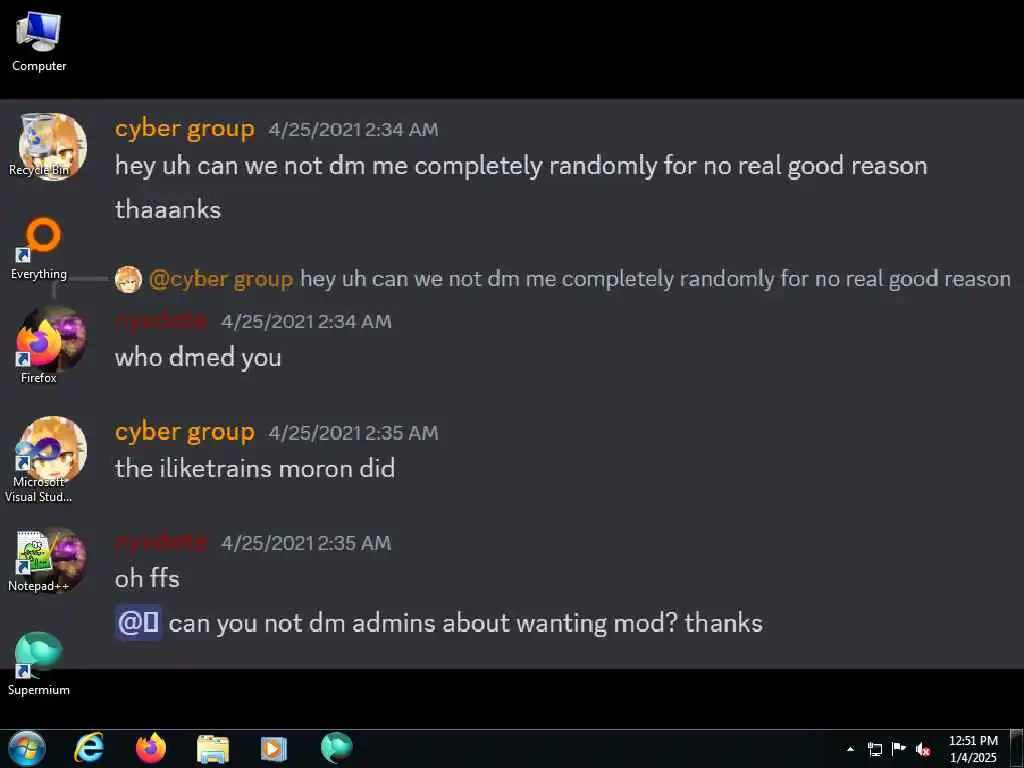Click the @cyber group reply mention
The image size is (1024, 768).
(x=221, y=279)
